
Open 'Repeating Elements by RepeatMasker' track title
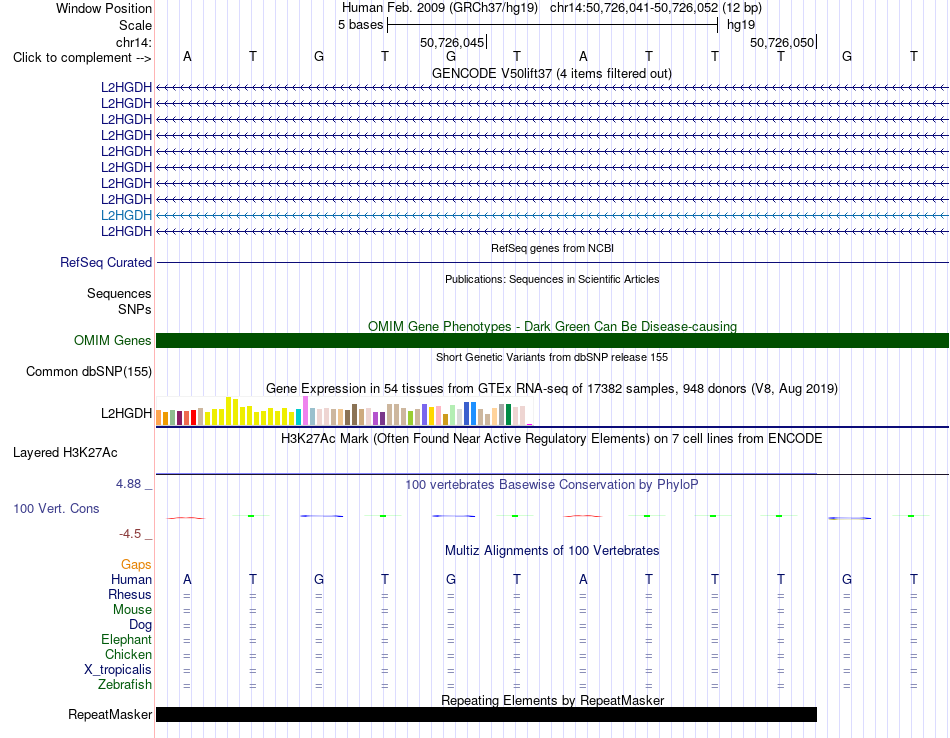click(x=552, y=700)
